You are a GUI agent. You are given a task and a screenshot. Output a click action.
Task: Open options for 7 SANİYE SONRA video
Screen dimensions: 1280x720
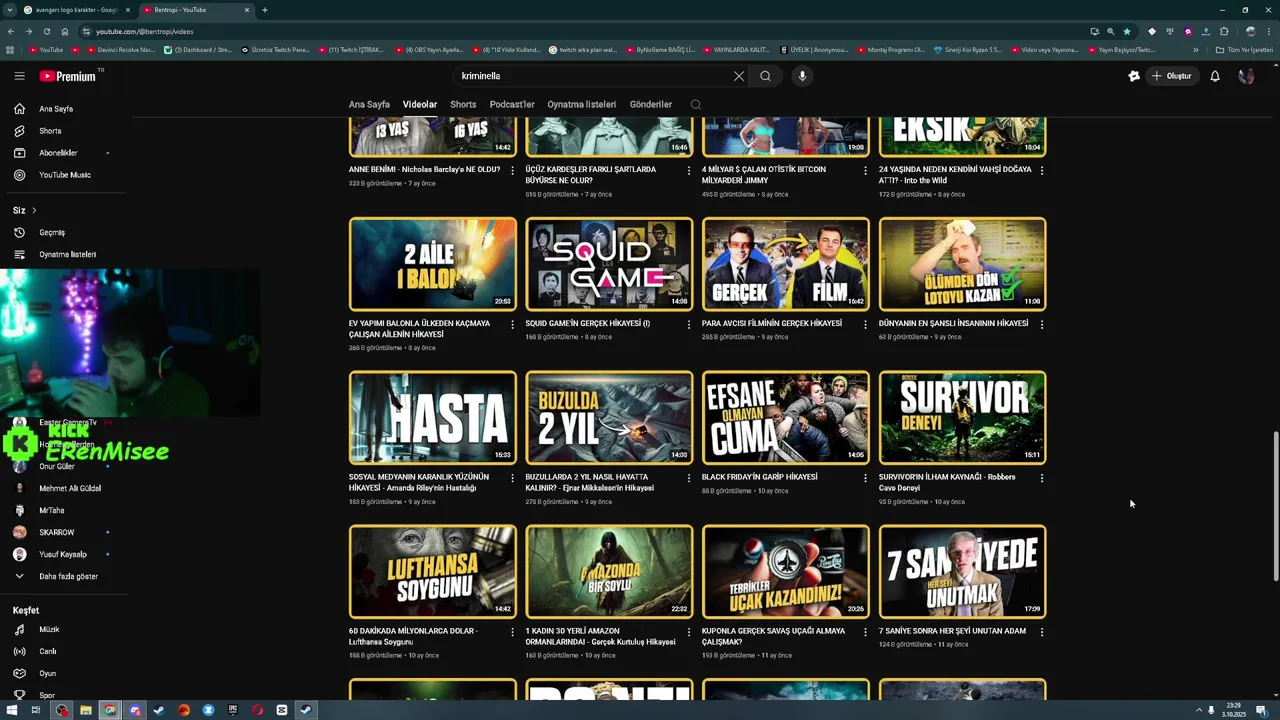(1042, 633)
